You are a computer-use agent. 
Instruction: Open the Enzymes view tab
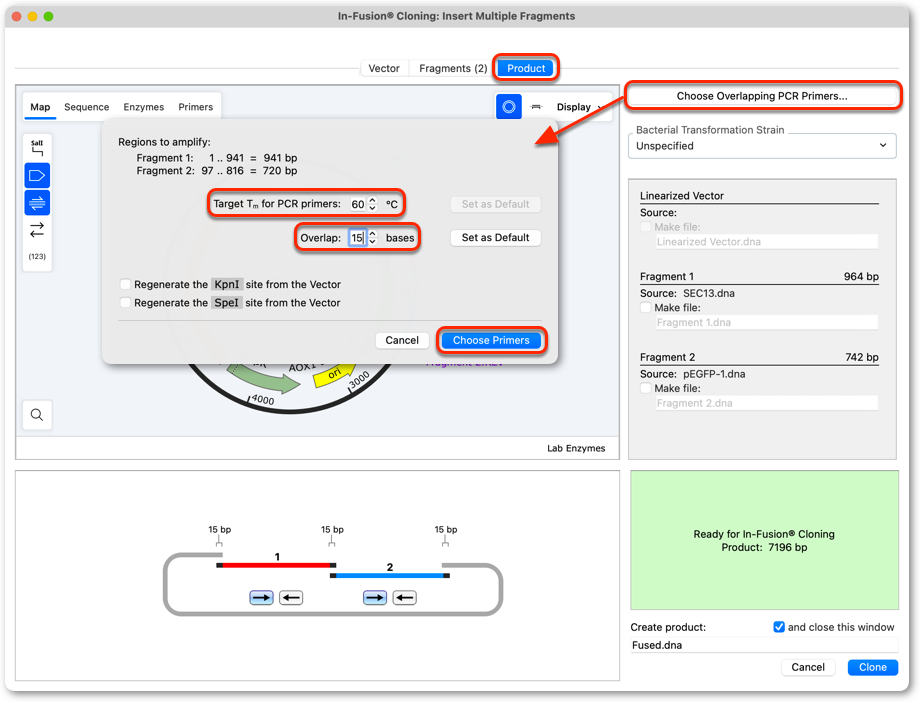click(x=143, y=107)
